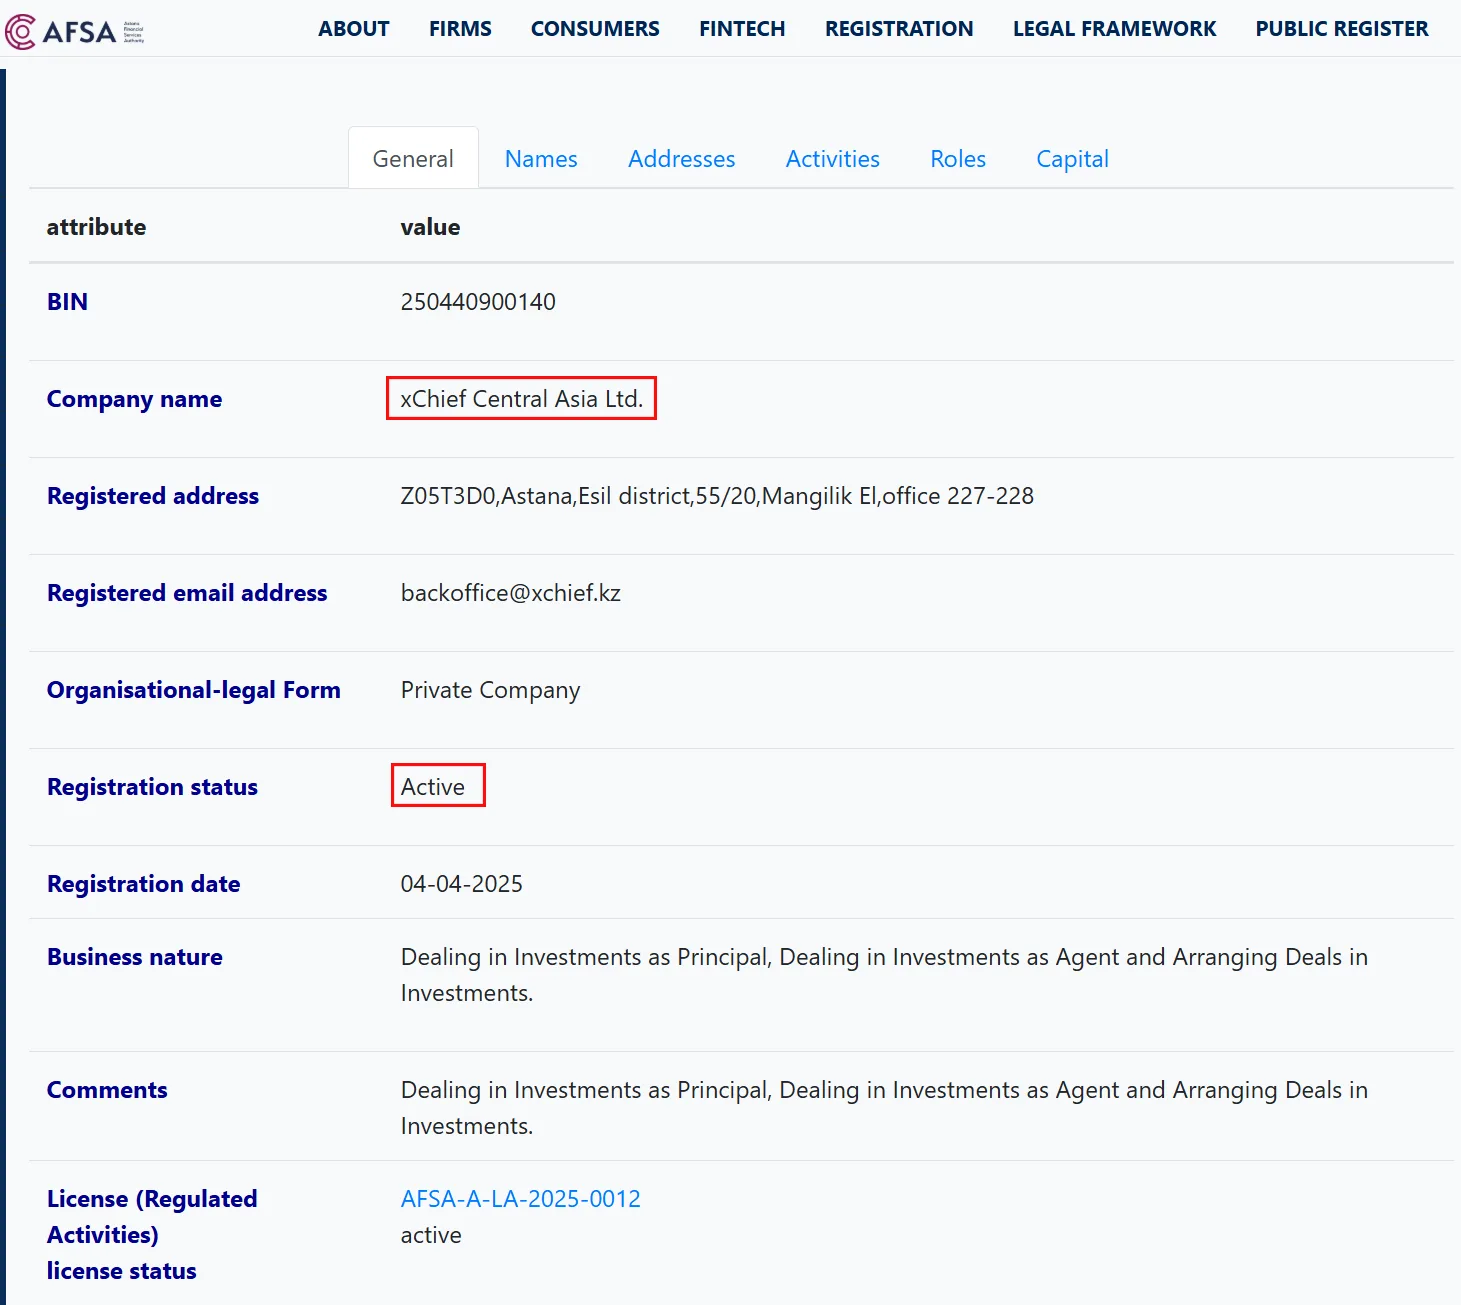Image resolution: width=1461 pixels, height=1305 pixels.
Task: Click the Comments description text
Action: click(884, 1108)
